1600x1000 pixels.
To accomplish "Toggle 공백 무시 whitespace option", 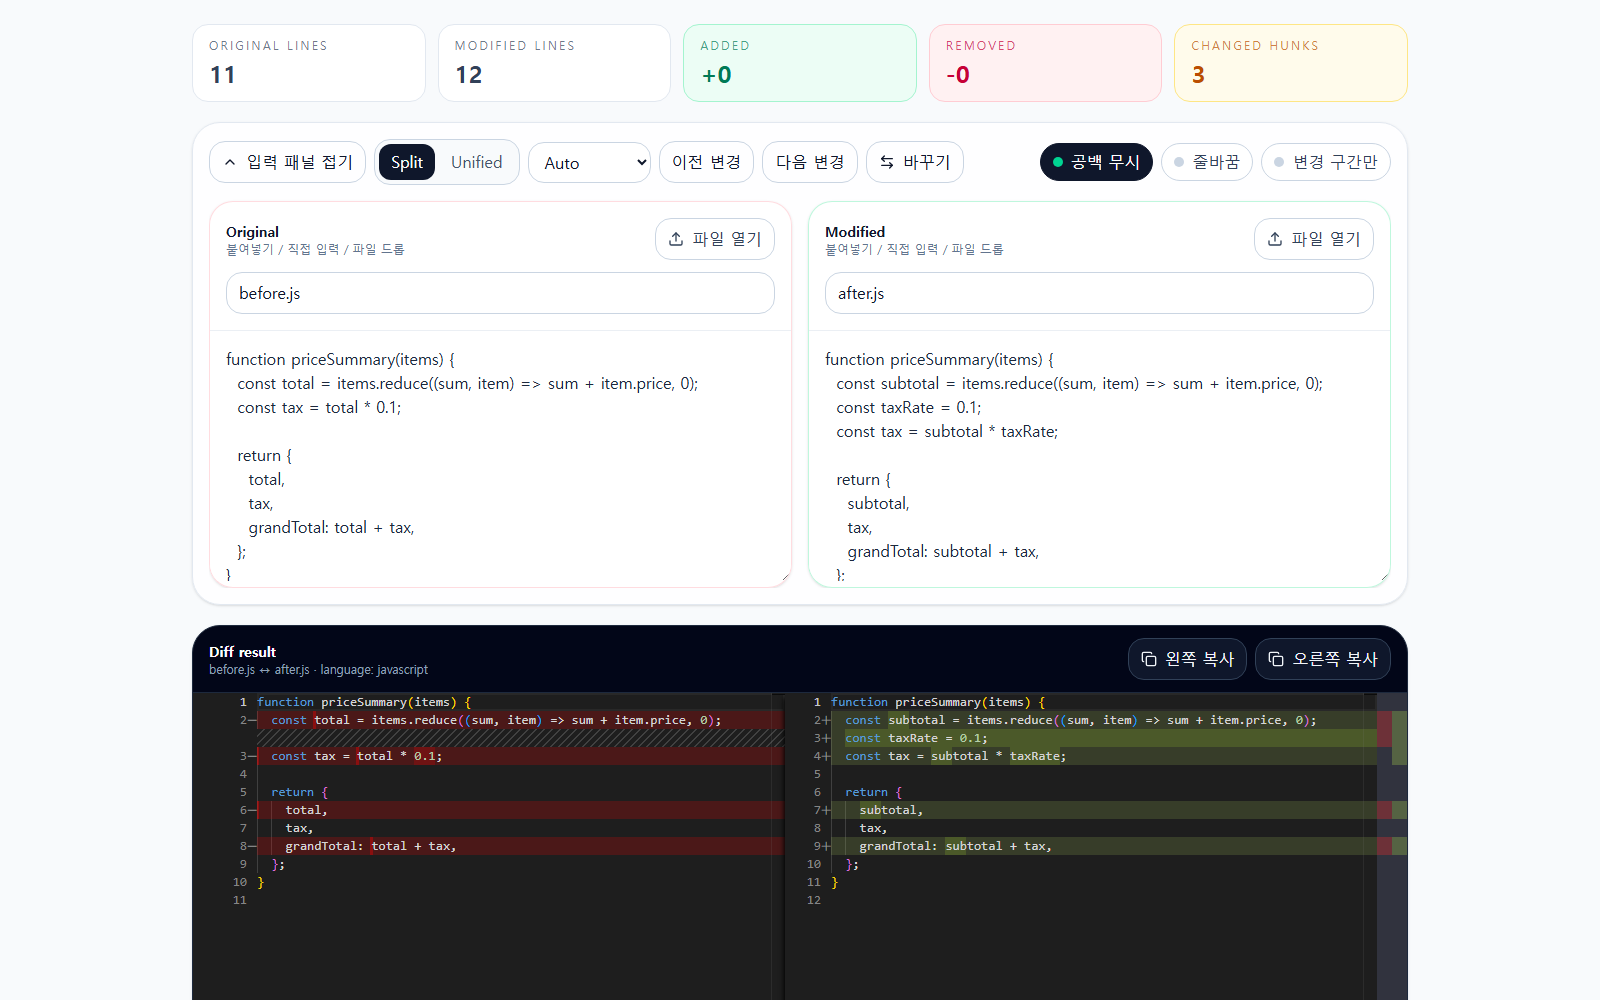I will pyautogui.click(x=1096, y=162).
